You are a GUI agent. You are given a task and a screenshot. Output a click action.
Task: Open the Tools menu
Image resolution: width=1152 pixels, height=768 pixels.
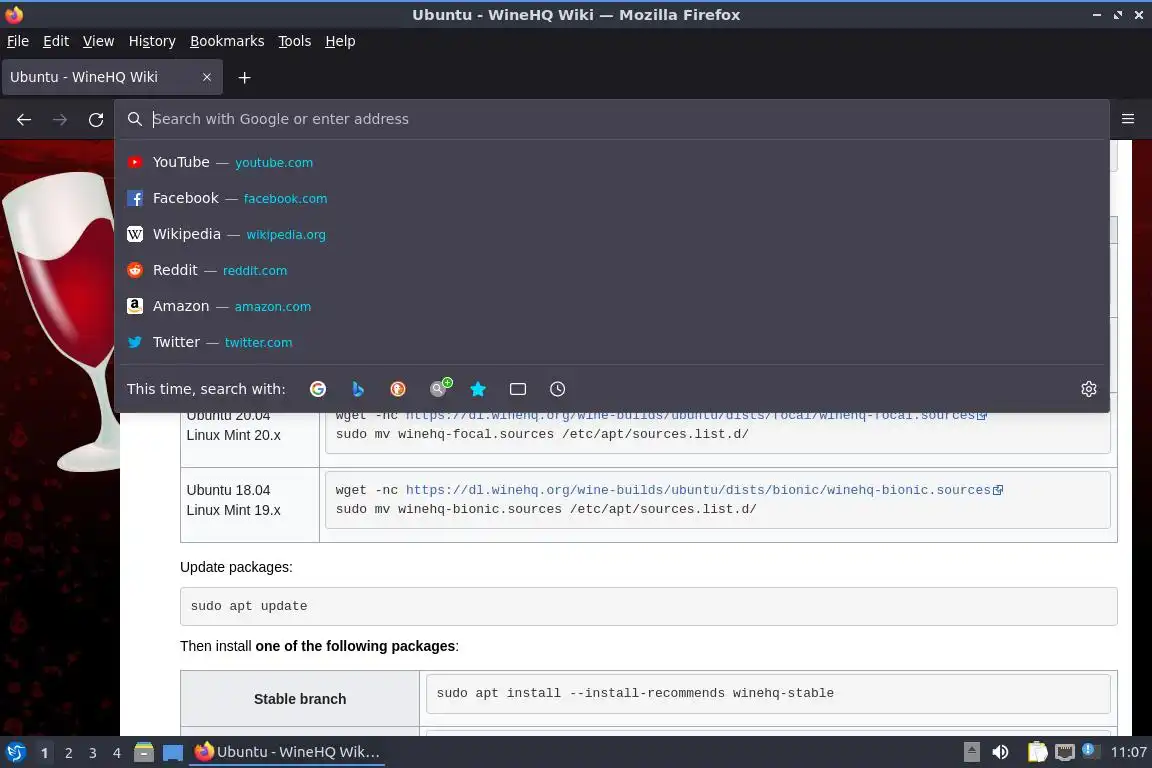click(295, 41)
